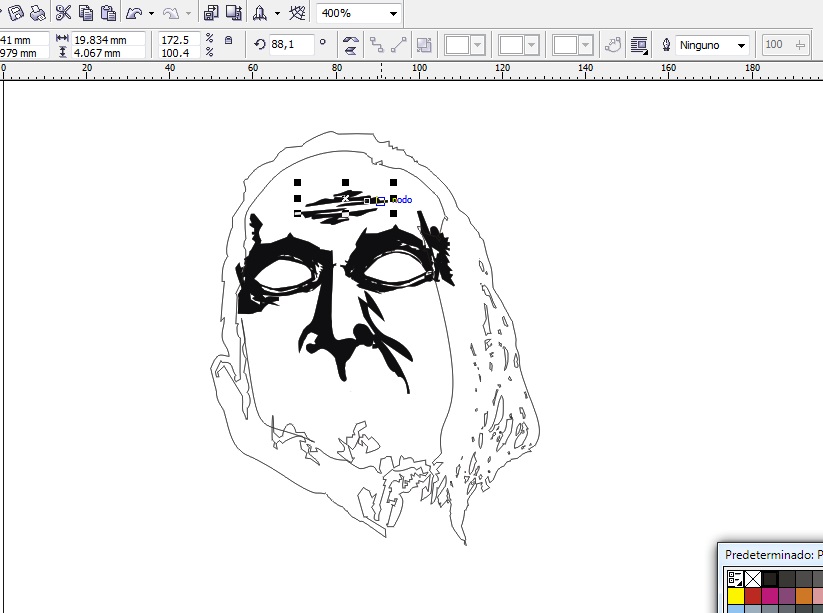The image size is (823, 613).
Task: Open the wrap paragraph text options
Action: point(639,45)
